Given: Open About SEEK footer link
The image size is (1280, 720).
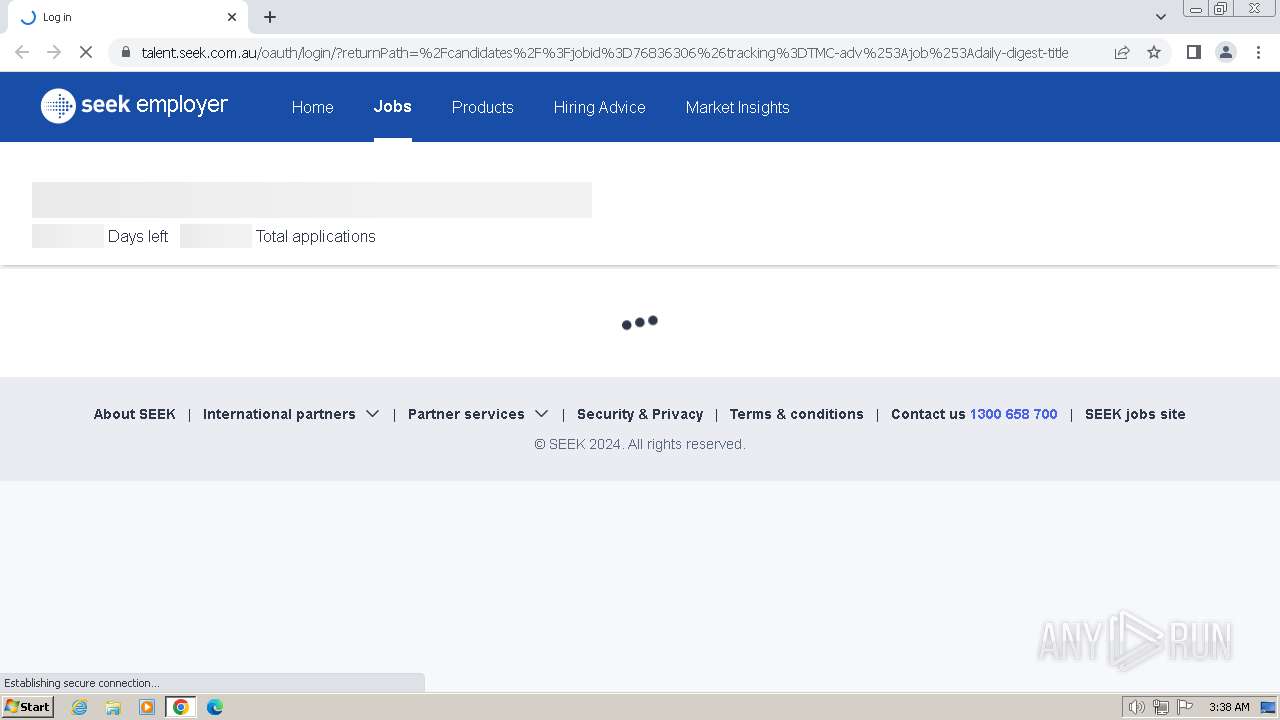Looking at the screenshot, I should click(x=135, y=414).
